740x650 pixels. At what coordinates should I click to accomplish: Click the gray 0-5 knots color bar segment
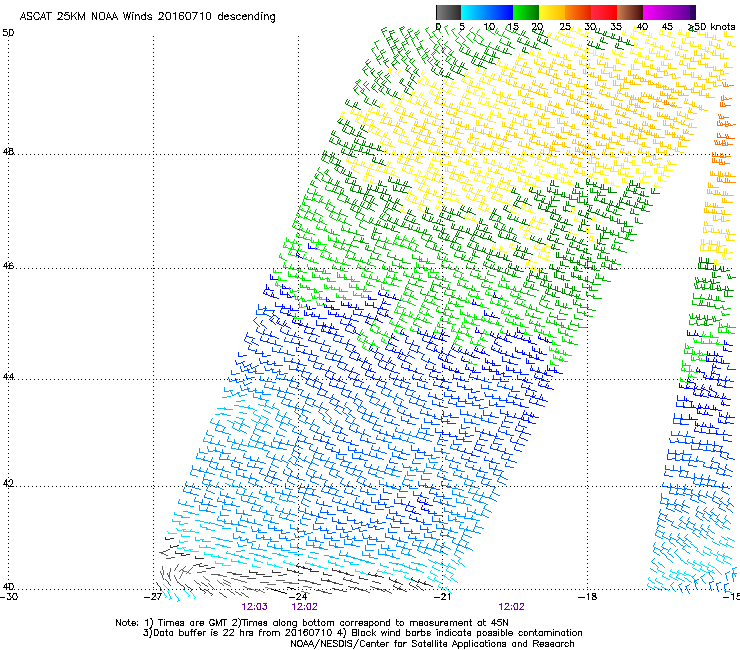(x=448, y=12)
